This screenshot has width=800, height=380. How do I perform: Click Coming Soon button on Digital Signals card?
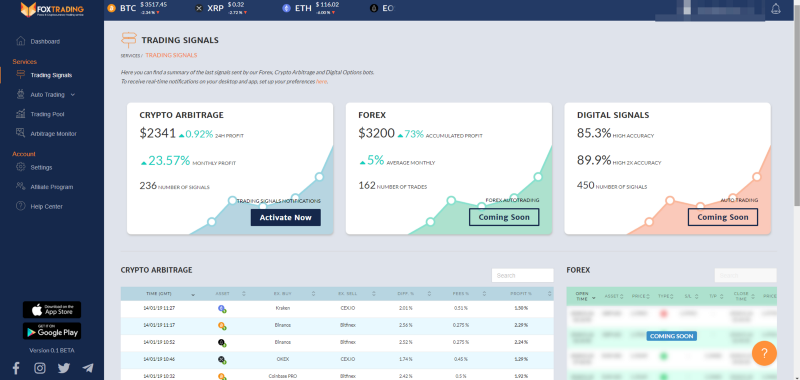point(722,217)
